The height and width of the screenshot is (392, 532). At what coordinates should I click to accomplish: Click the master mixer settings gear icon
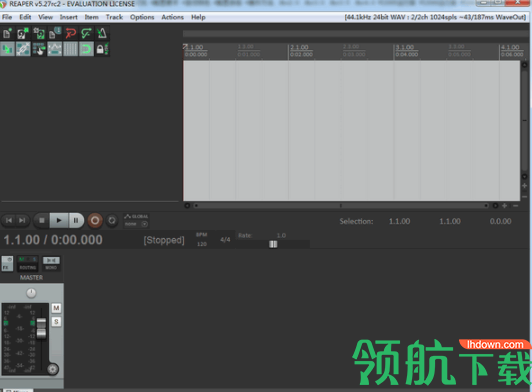click(x=53, y=369)
